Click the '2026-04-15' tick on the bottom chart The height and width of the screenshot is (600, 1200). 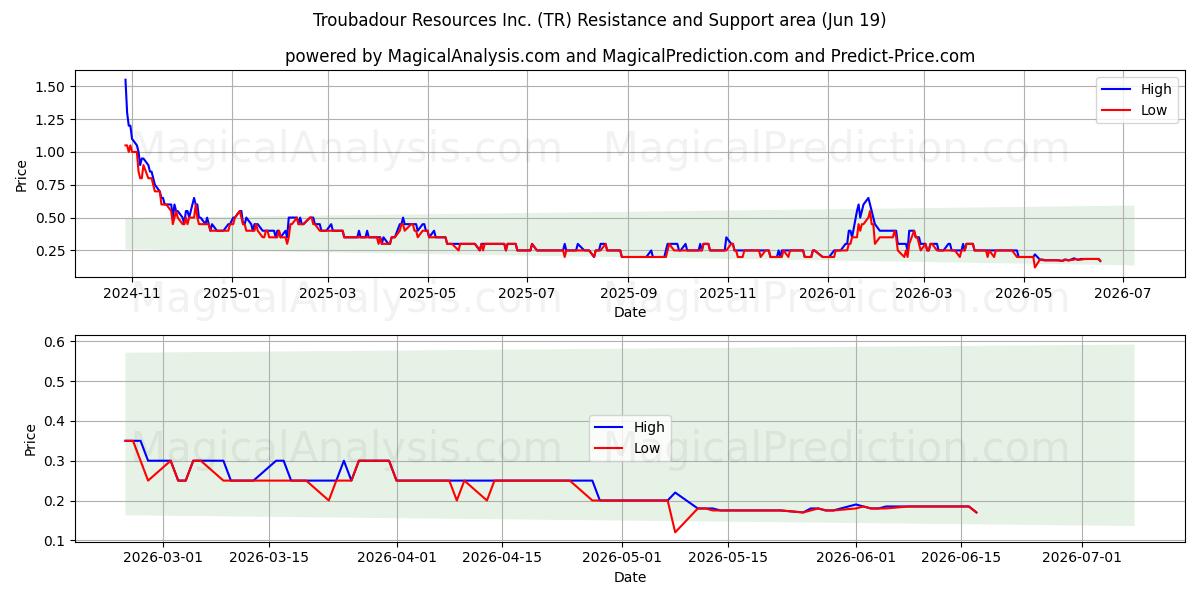(x=503, y=558)
